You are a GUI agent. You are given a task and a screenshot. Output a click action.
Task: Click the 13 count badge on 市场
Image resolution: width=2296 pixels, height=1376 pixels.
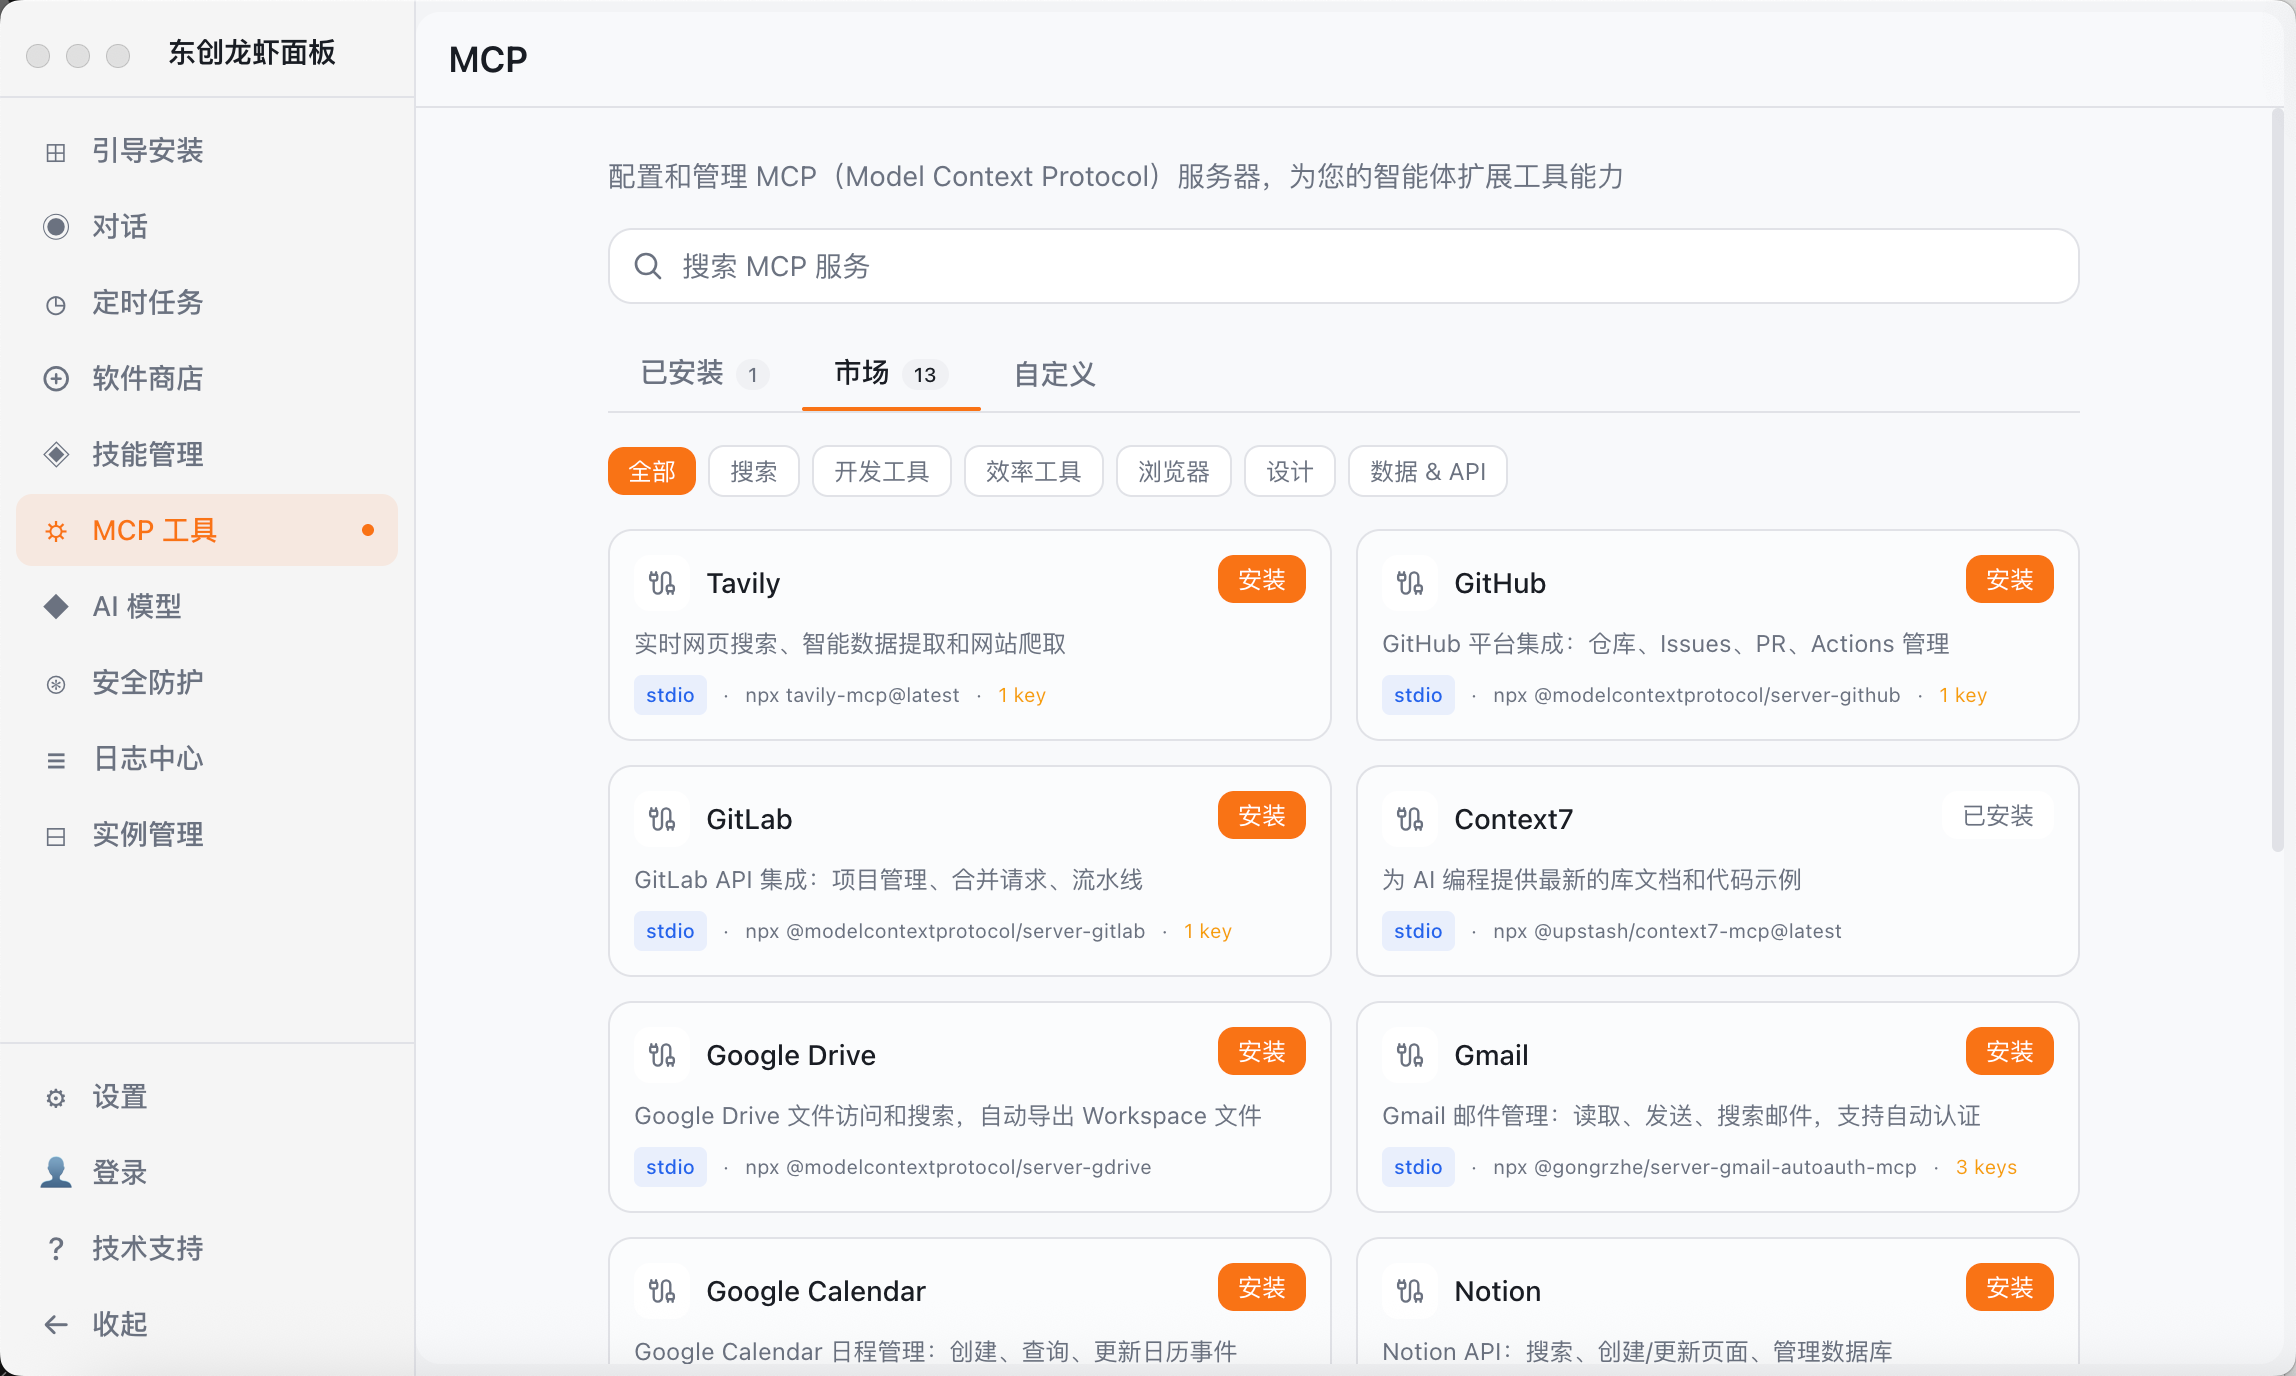tap(925, 375)
